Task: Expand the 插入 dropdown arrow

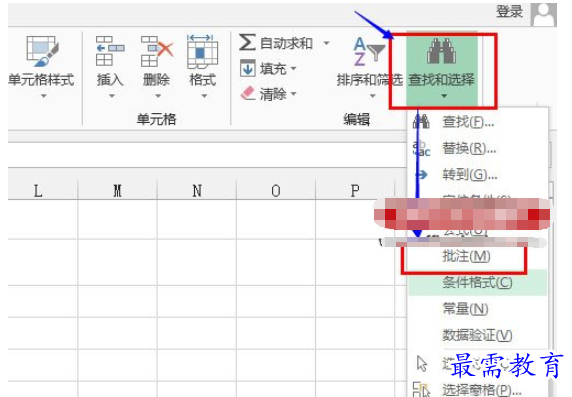Action: 112,96
